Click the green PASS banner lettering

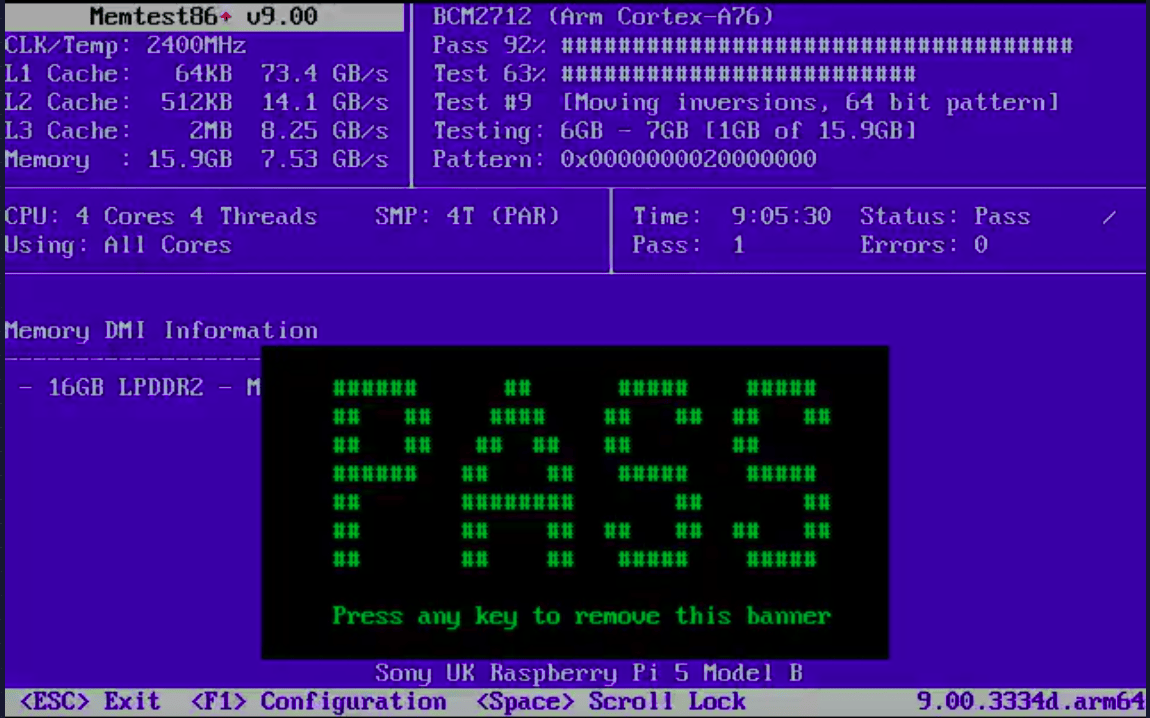click(x=582, y=474)
